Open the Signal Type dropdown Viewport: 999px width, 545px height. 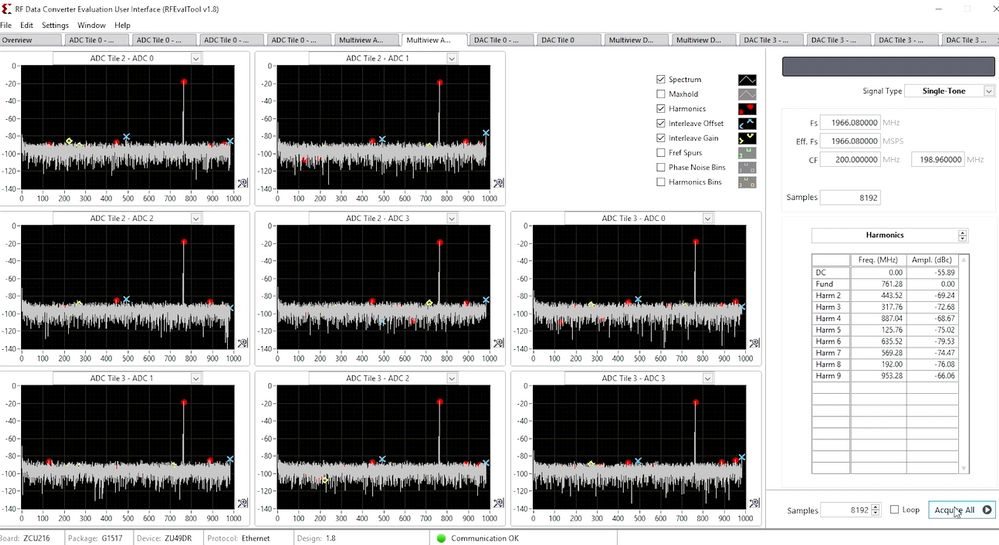pos(988,91)
